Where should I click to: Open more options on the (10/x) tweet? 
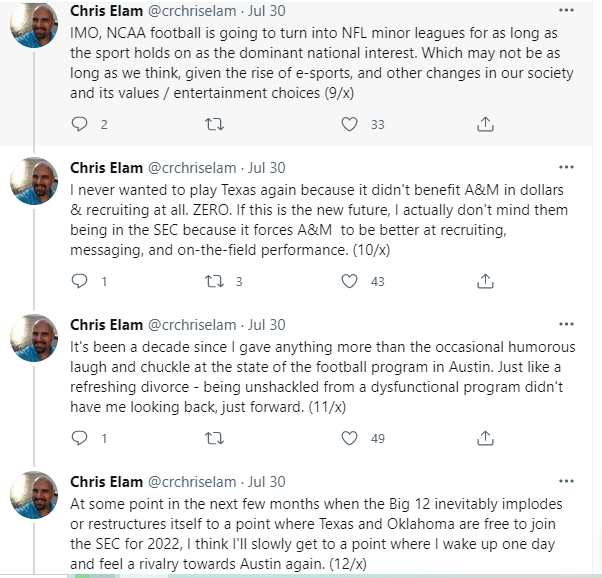[566, 167]
